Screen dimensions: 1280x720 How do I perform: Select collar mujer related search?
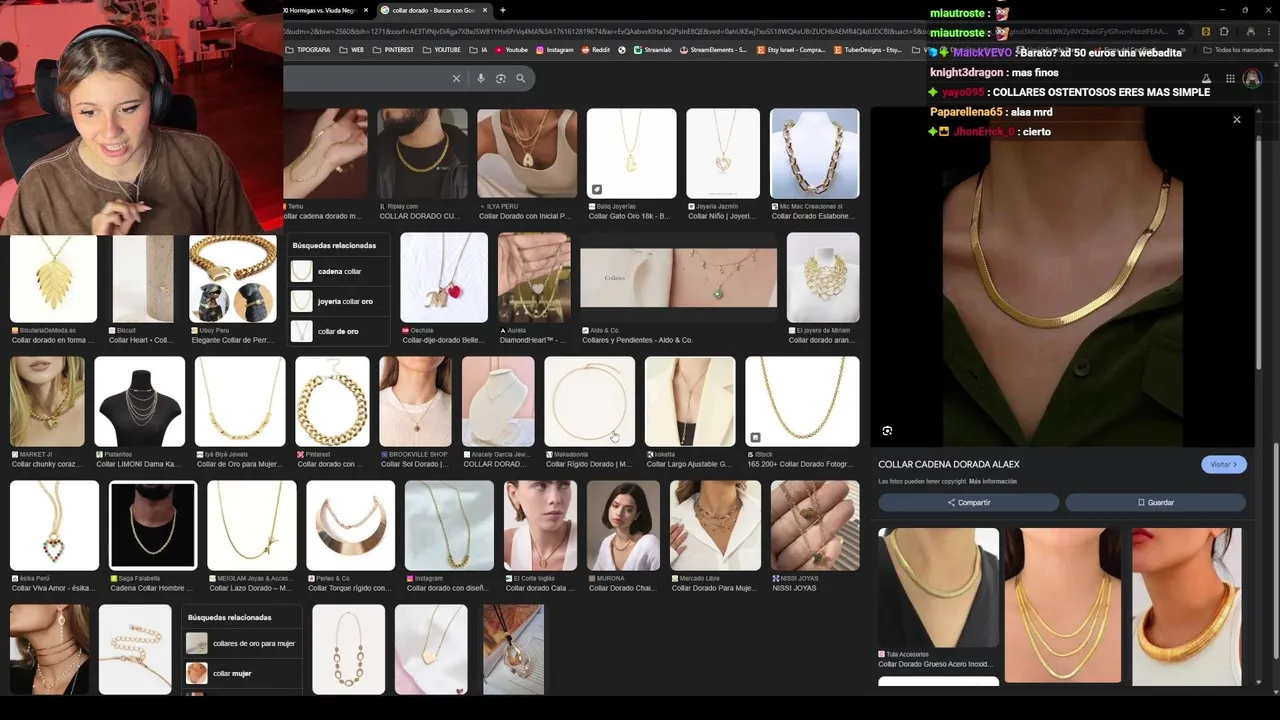(242, 673)
